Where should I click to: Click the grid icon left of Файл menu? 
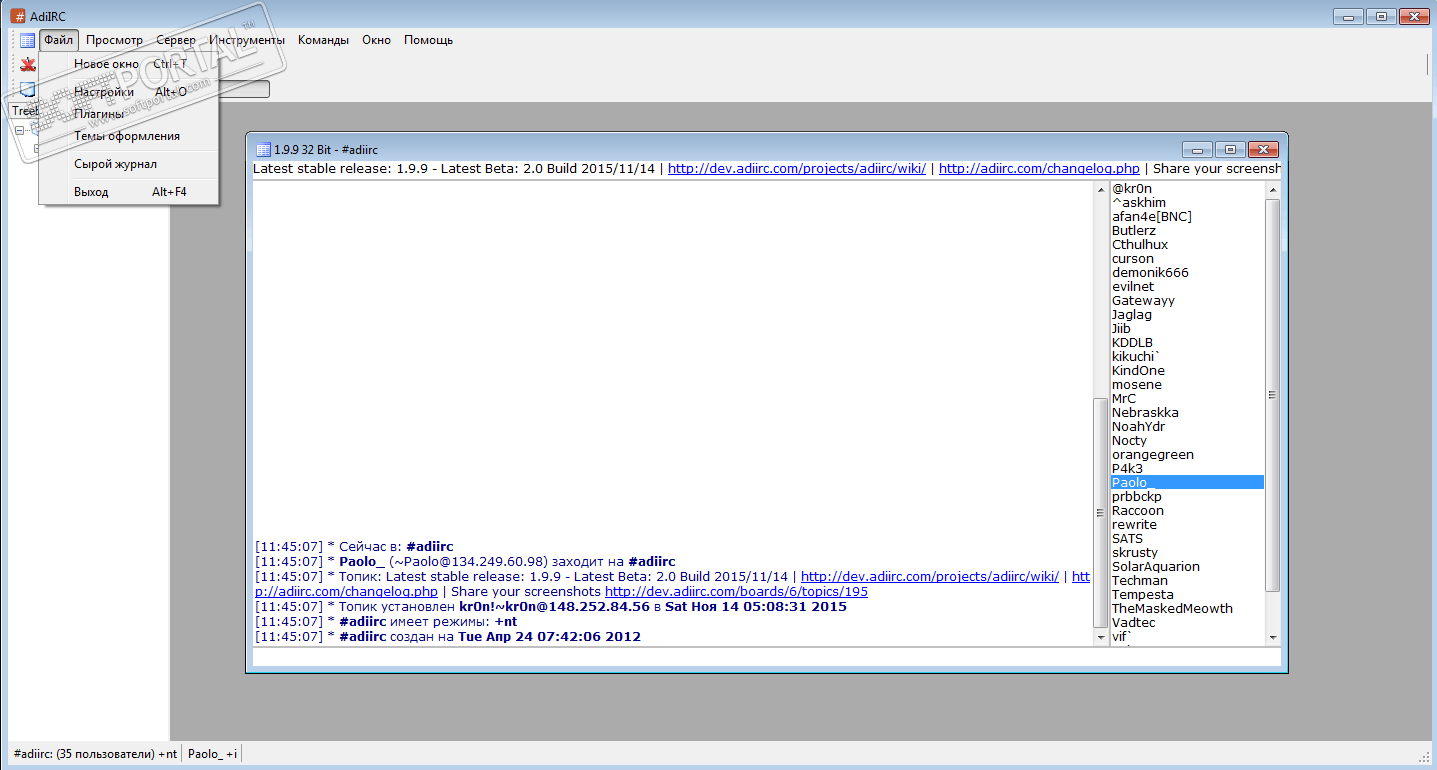tap(27, 40)
